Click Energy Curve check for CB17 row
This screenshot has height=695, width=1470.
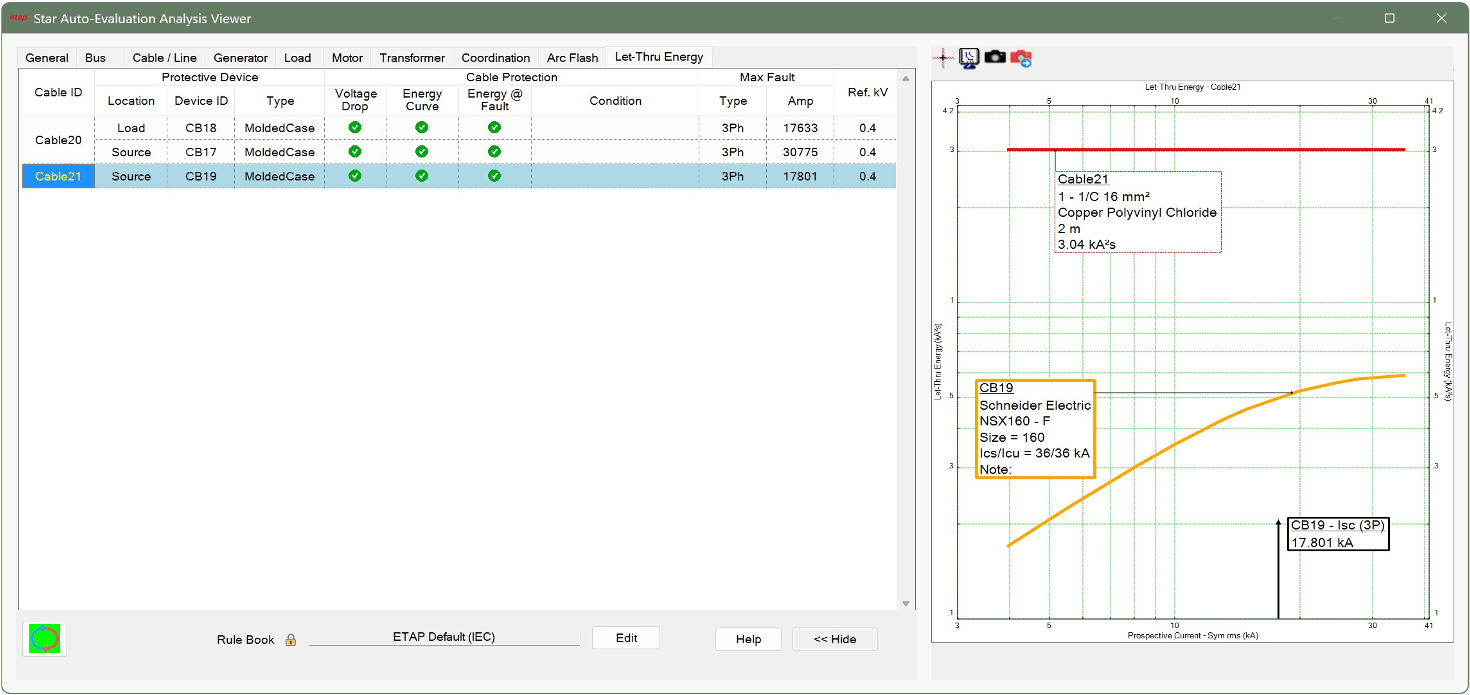coord(422,152)
